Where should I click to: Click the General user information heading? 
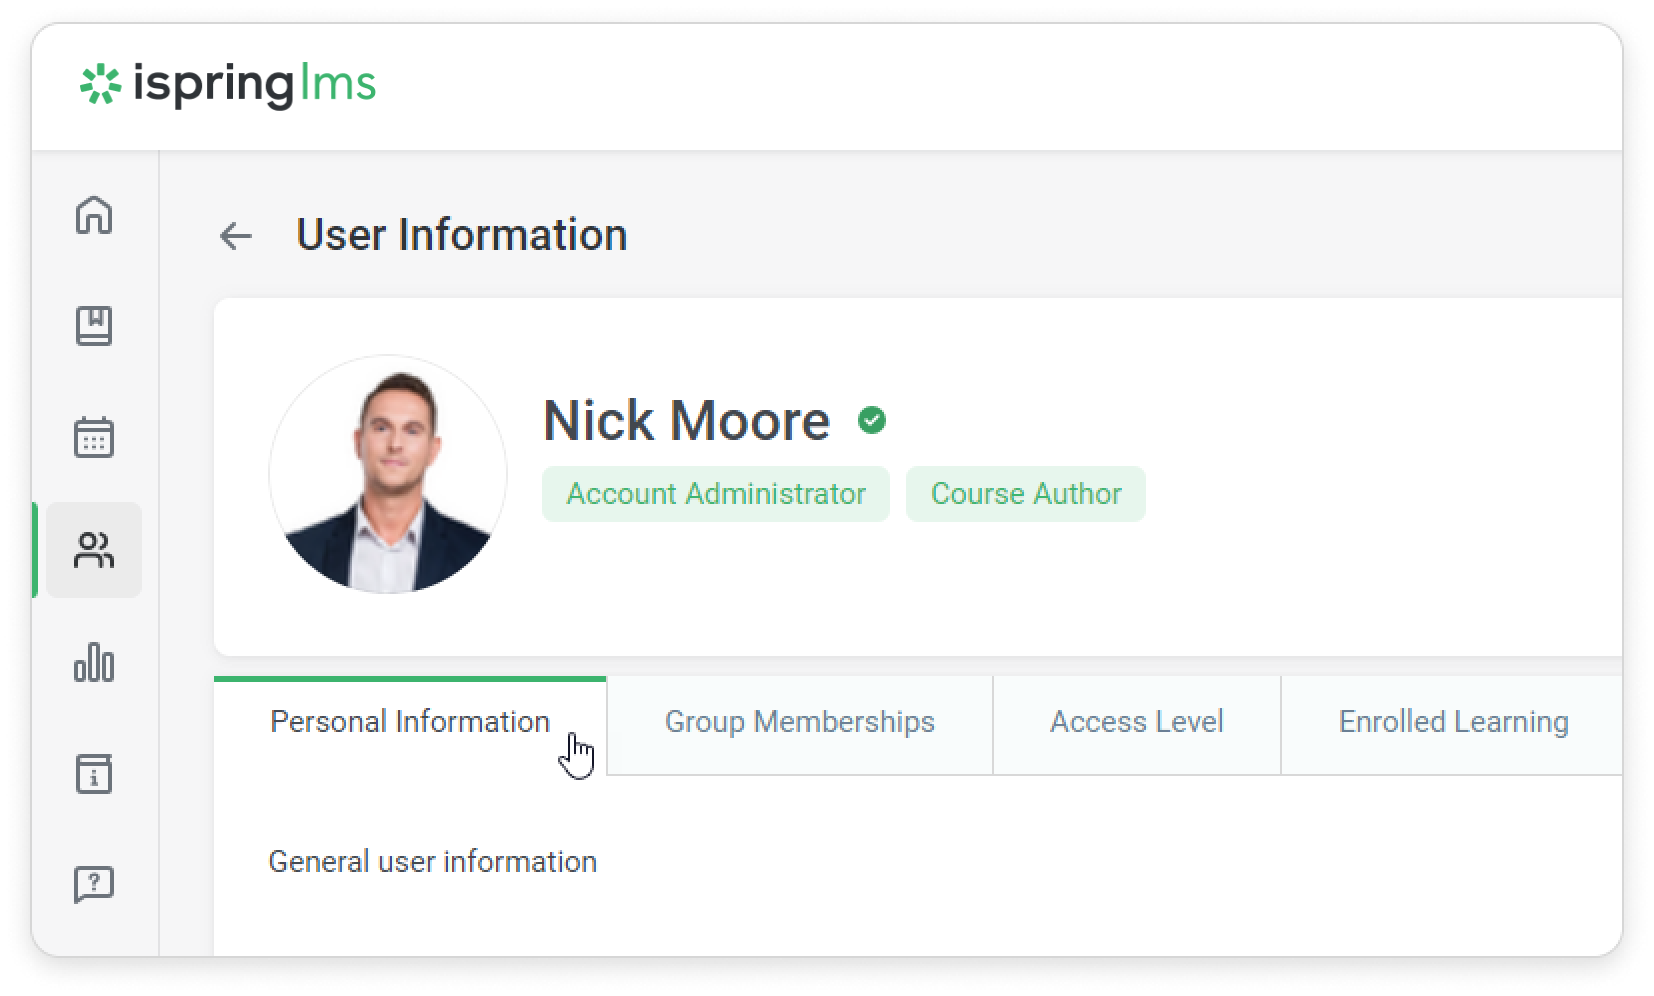coord(432,862)
